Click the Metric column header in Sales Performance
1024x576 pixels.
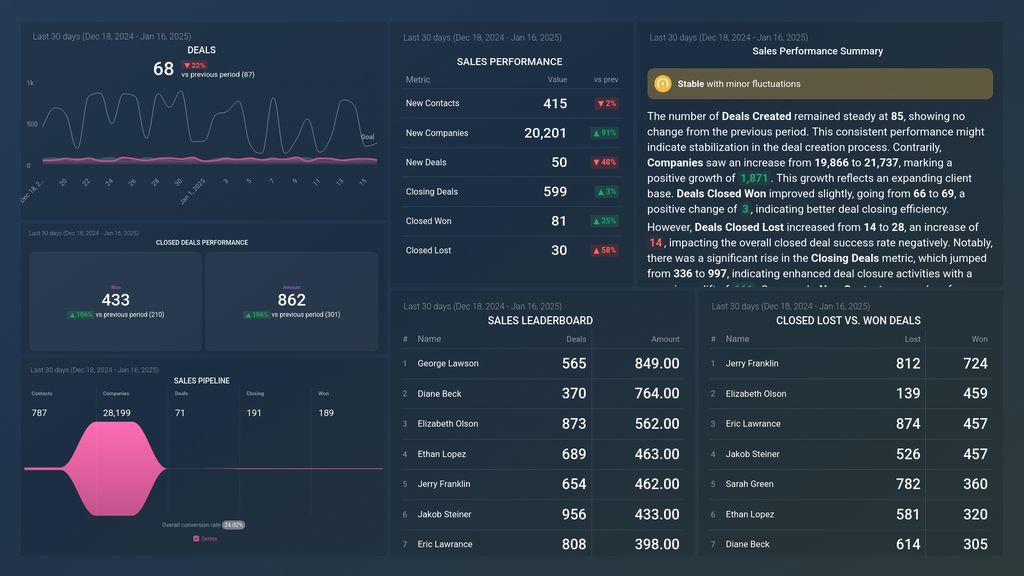tap(418, 80)
